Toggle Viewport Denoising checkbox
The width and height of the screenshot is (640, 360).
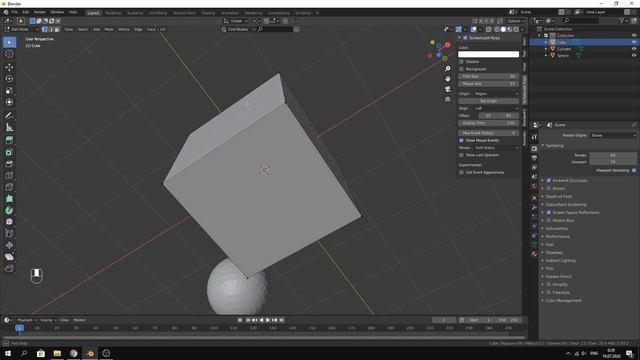pyautogui.click(x=634, y=170)
